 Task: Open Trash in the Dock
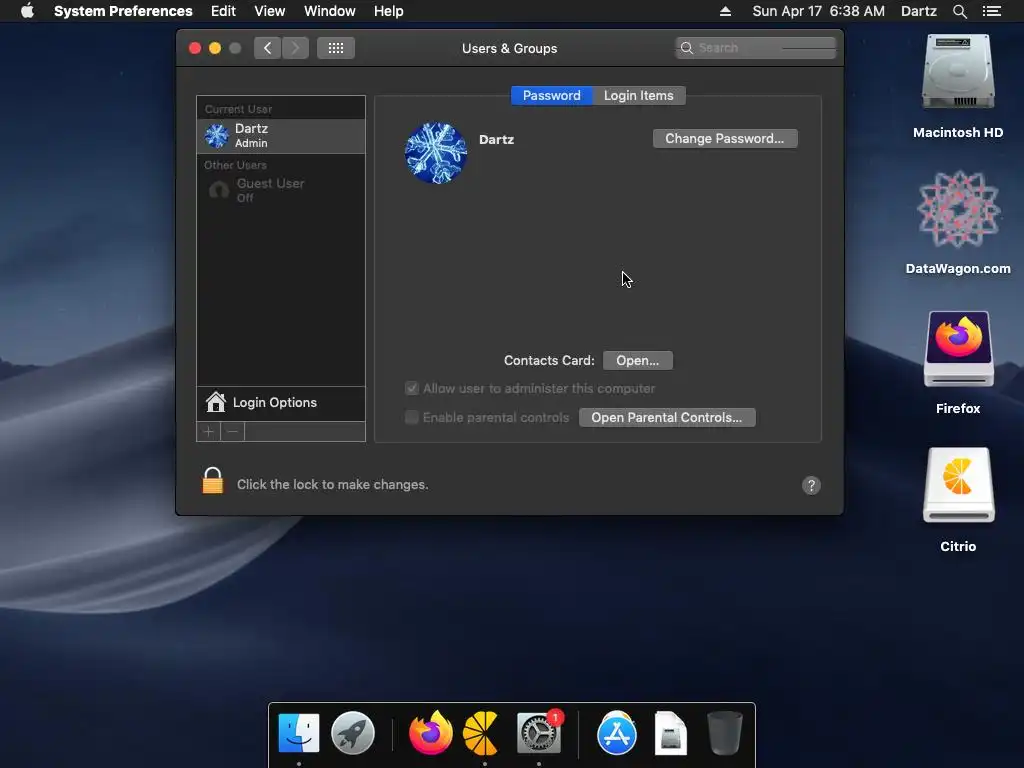[x=725, y=733]
